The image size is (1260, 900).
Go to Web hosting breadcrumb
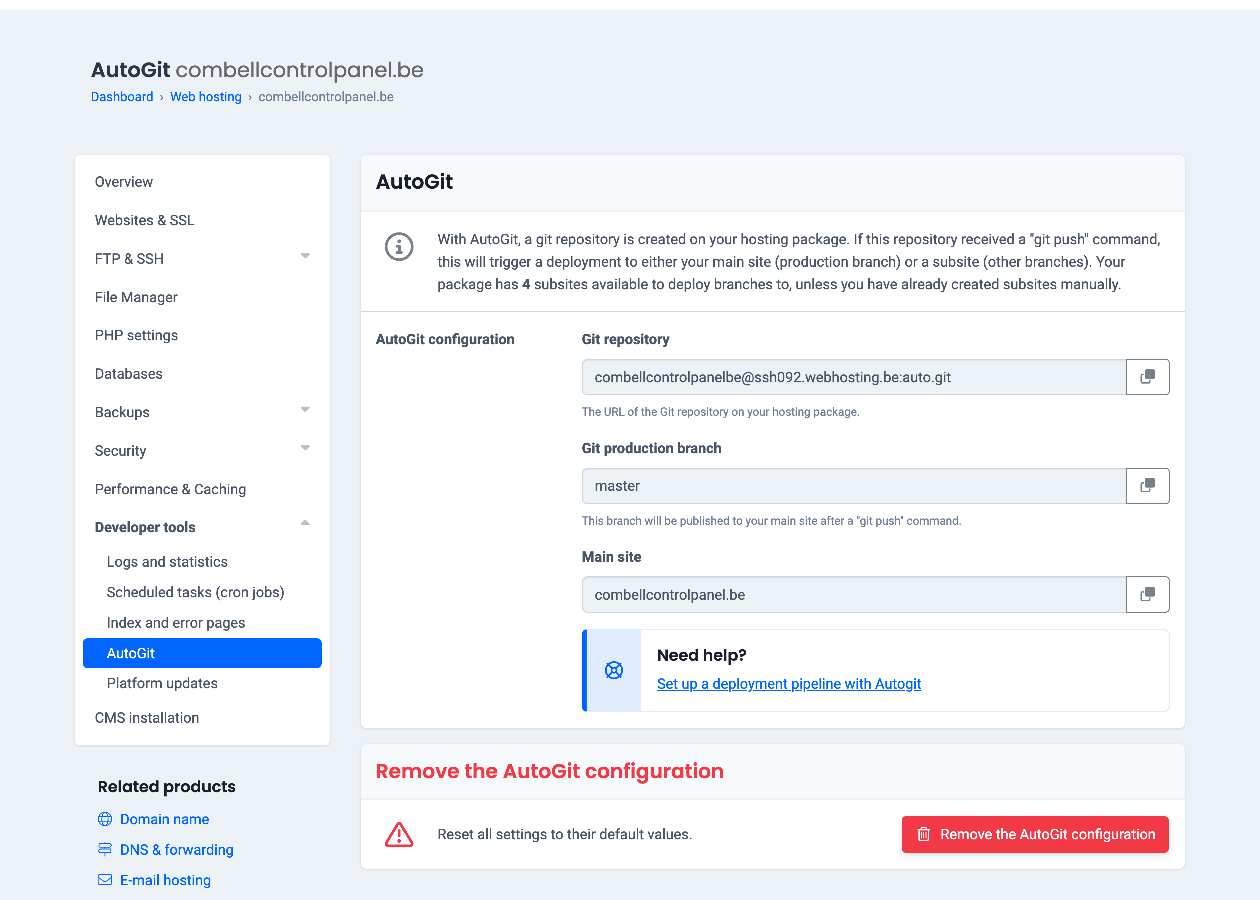tap(206, 97)
